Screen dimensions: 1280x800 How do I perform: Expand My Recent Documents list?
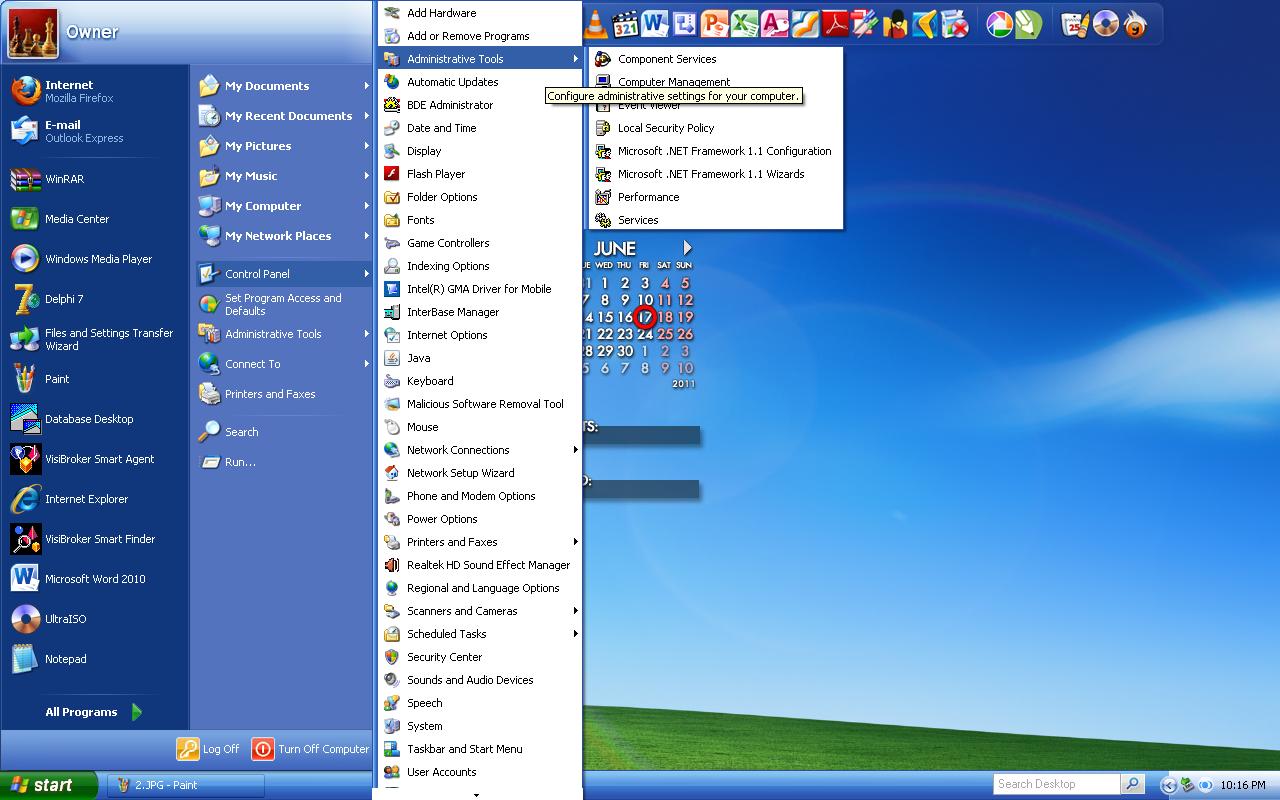point(284,116)
